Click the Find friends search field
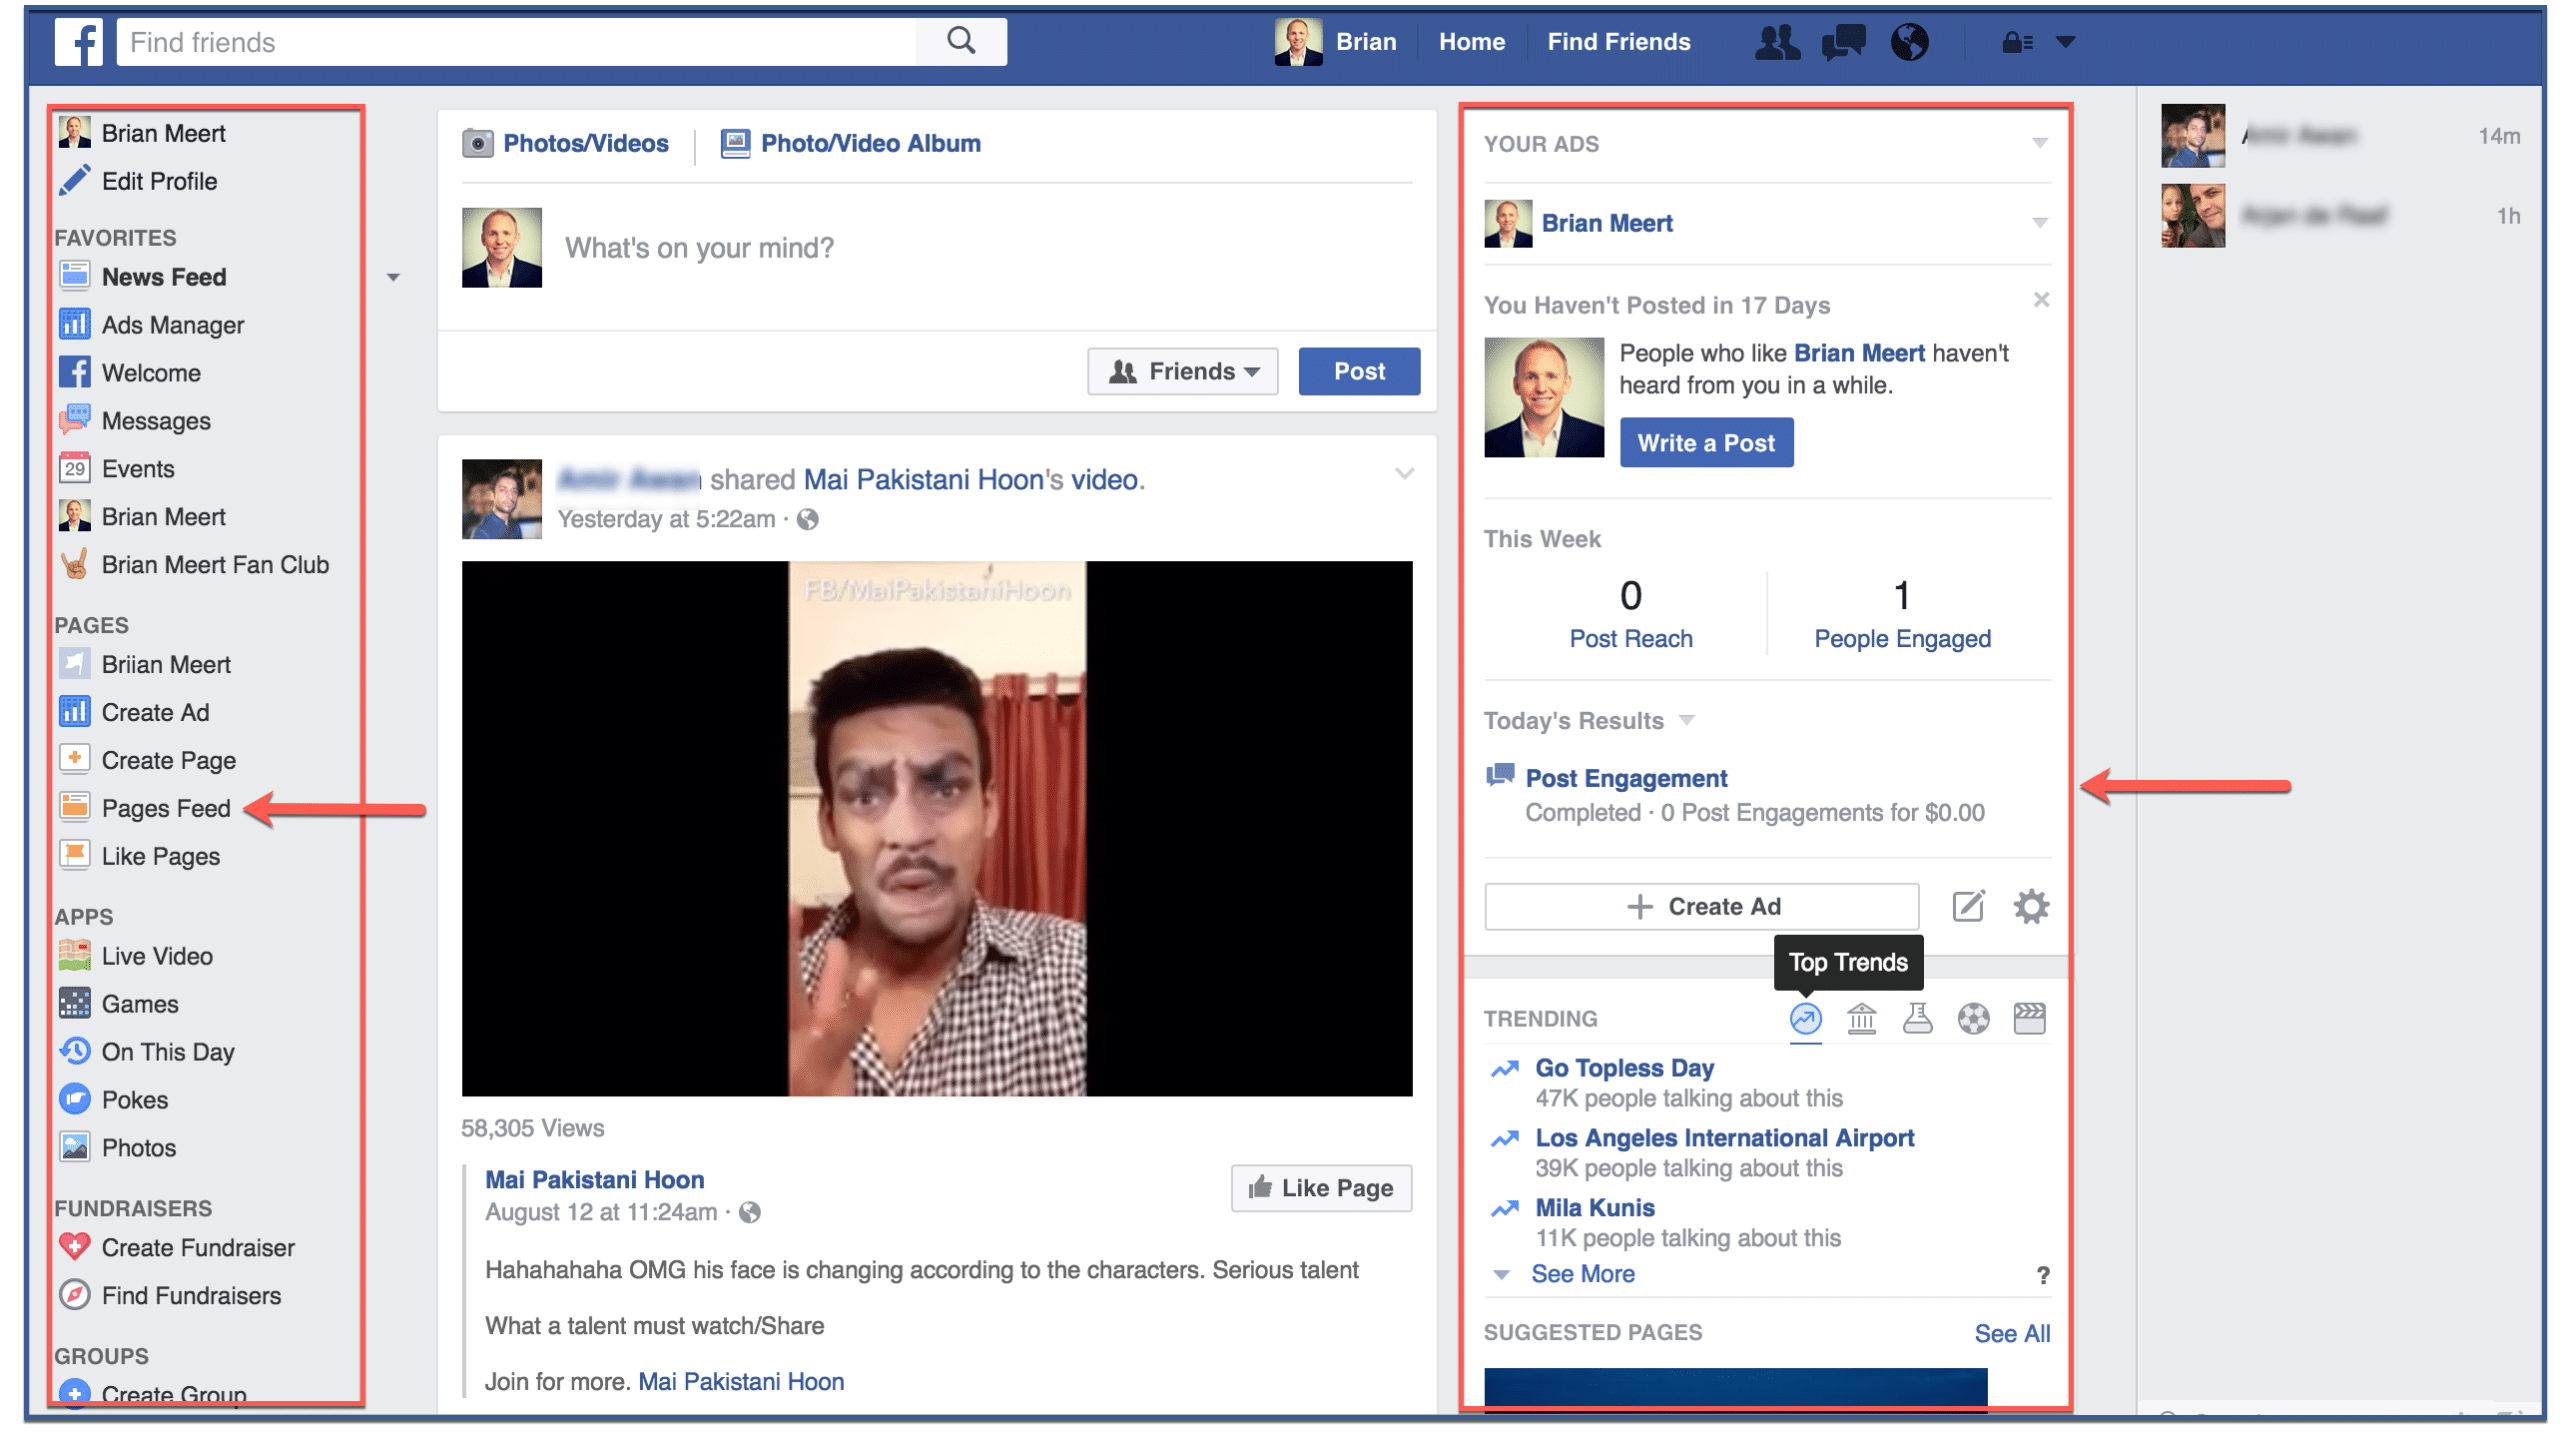 click(x=516, y=42)
